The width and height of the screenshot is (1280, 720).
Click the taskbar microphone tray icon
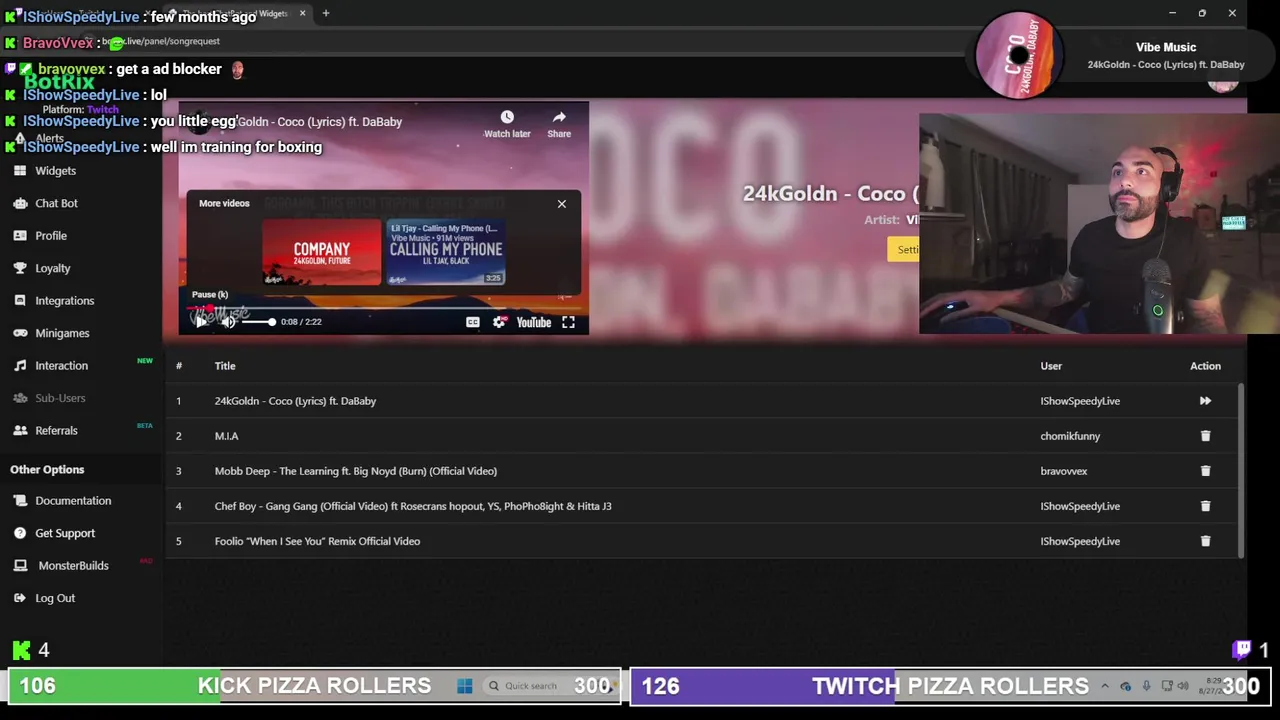[x=1146, y=686]
